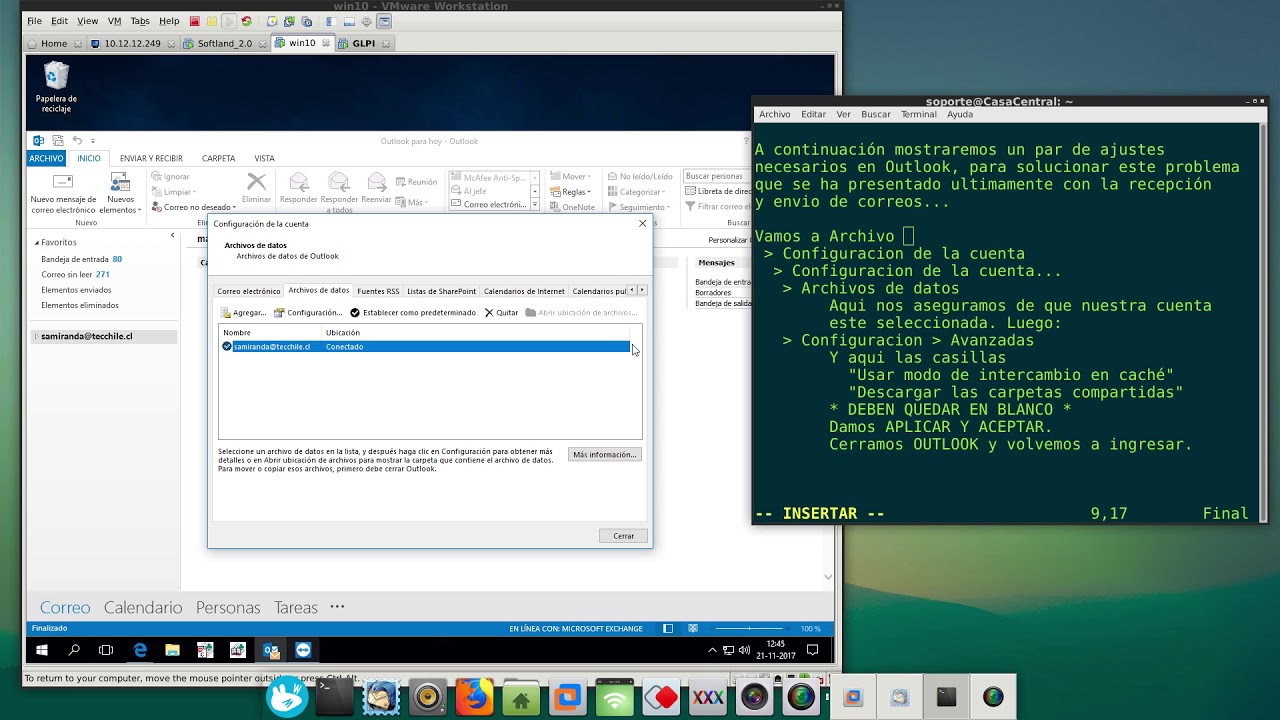Close the Configuración de la cuenta dialog
This screenshot has width=1280, height=720.
(642, 224)
